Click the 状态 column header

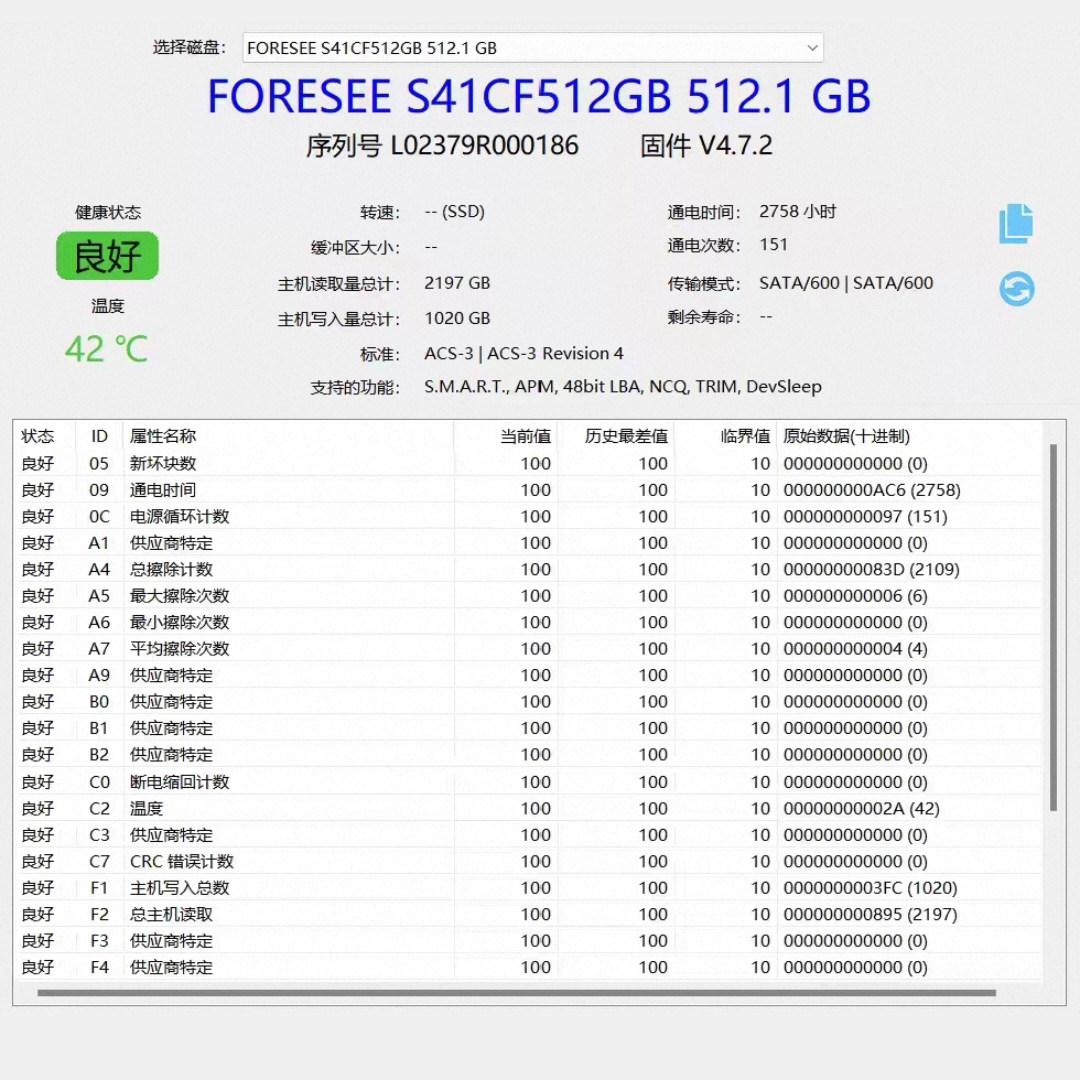38,436
